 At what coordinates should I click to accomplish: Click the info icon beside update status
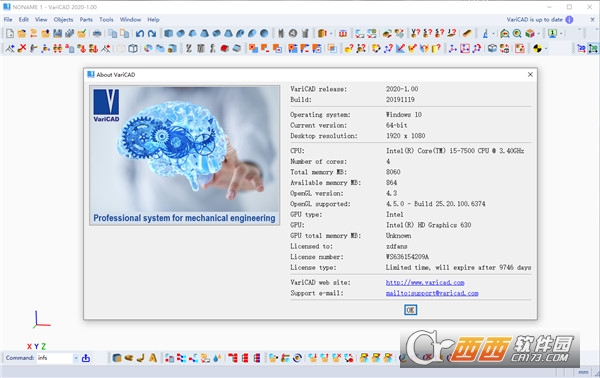click(x=569, y=20)
